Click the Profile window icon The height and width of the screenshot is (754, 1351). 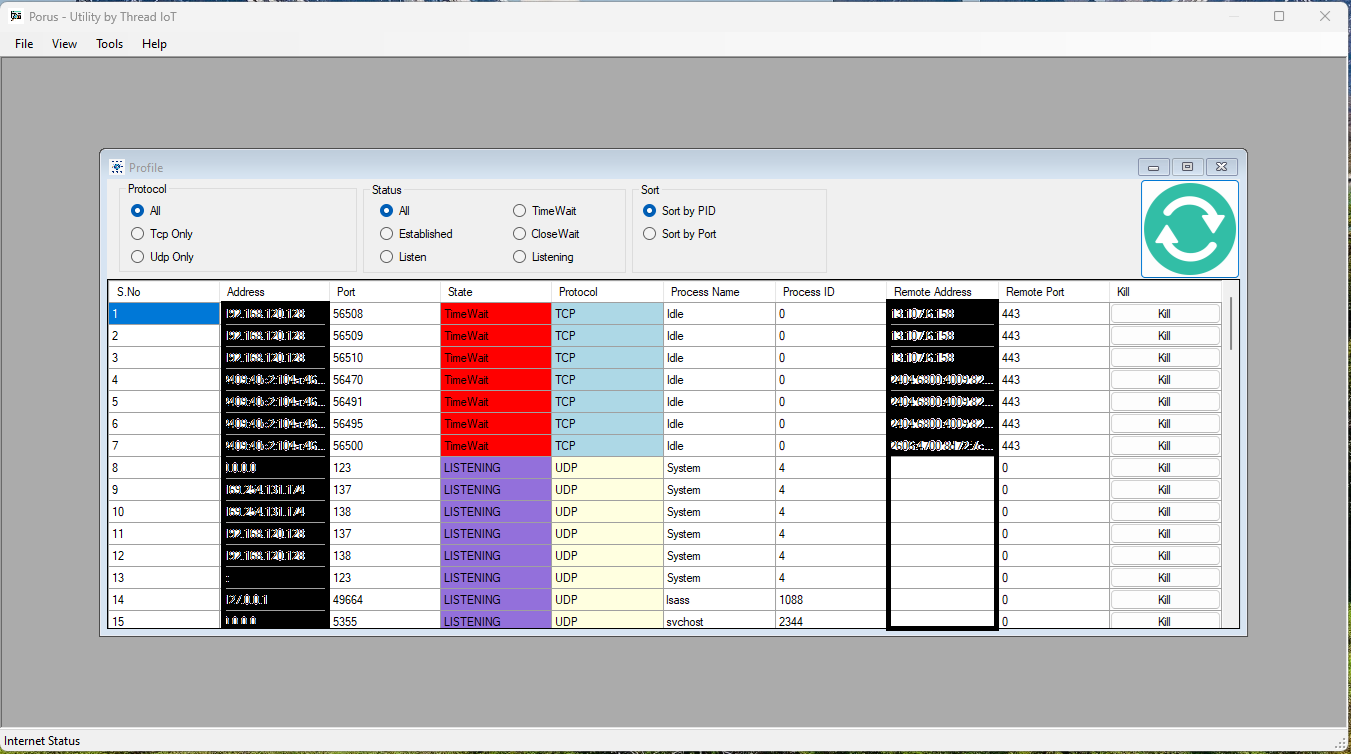[116, 167]
